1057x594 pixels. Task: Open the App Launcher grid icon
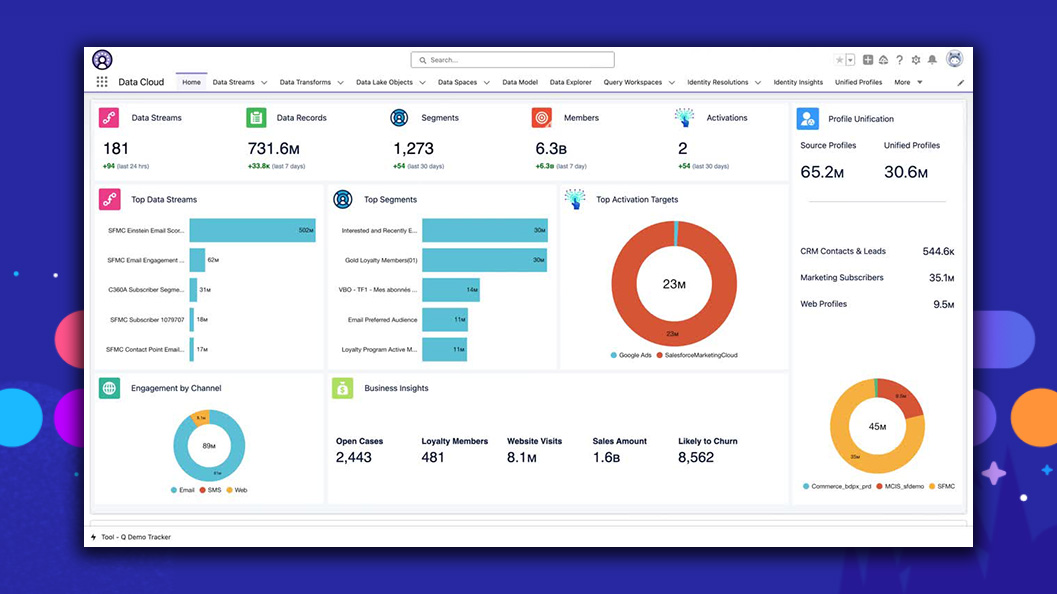(x=102, y=82)
